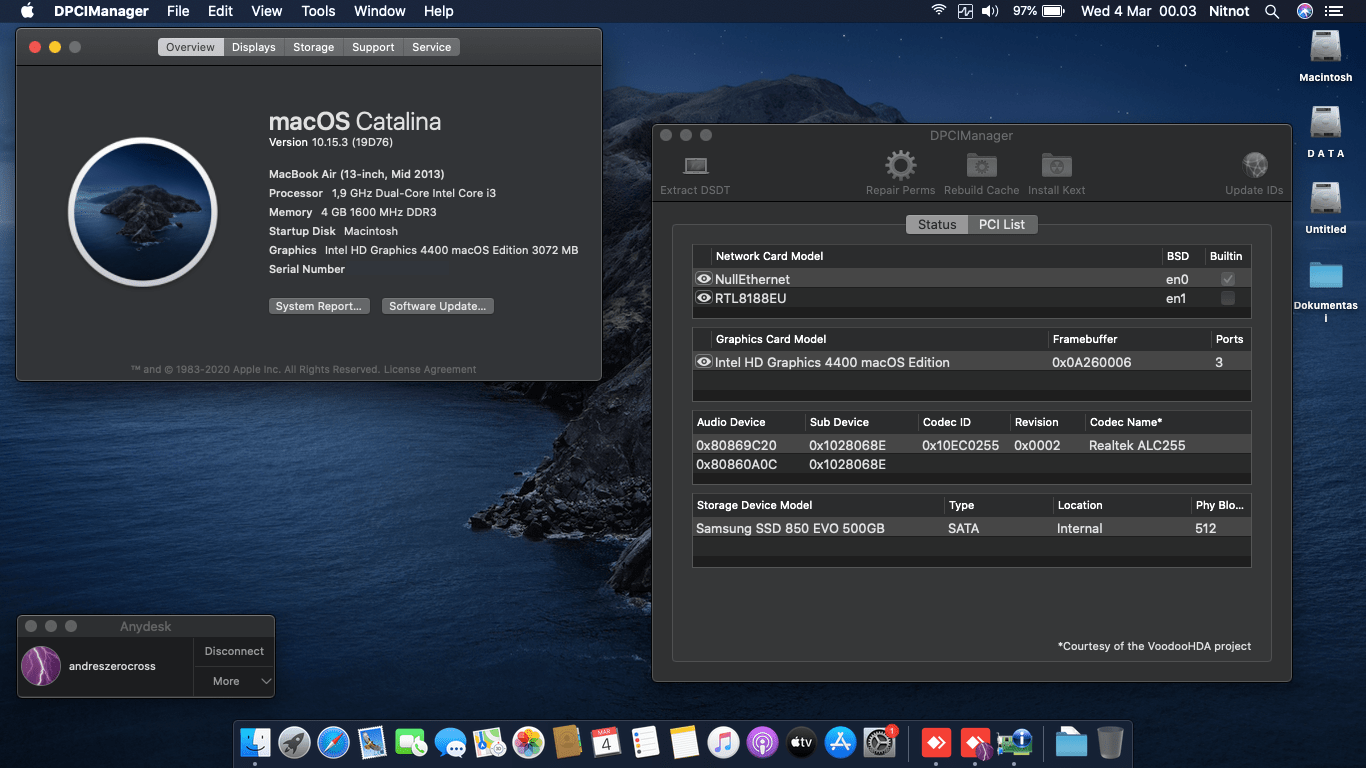Open the Service tab
Image resolution: width=1366 pixels, height=768 pixels.
point(432,47)
